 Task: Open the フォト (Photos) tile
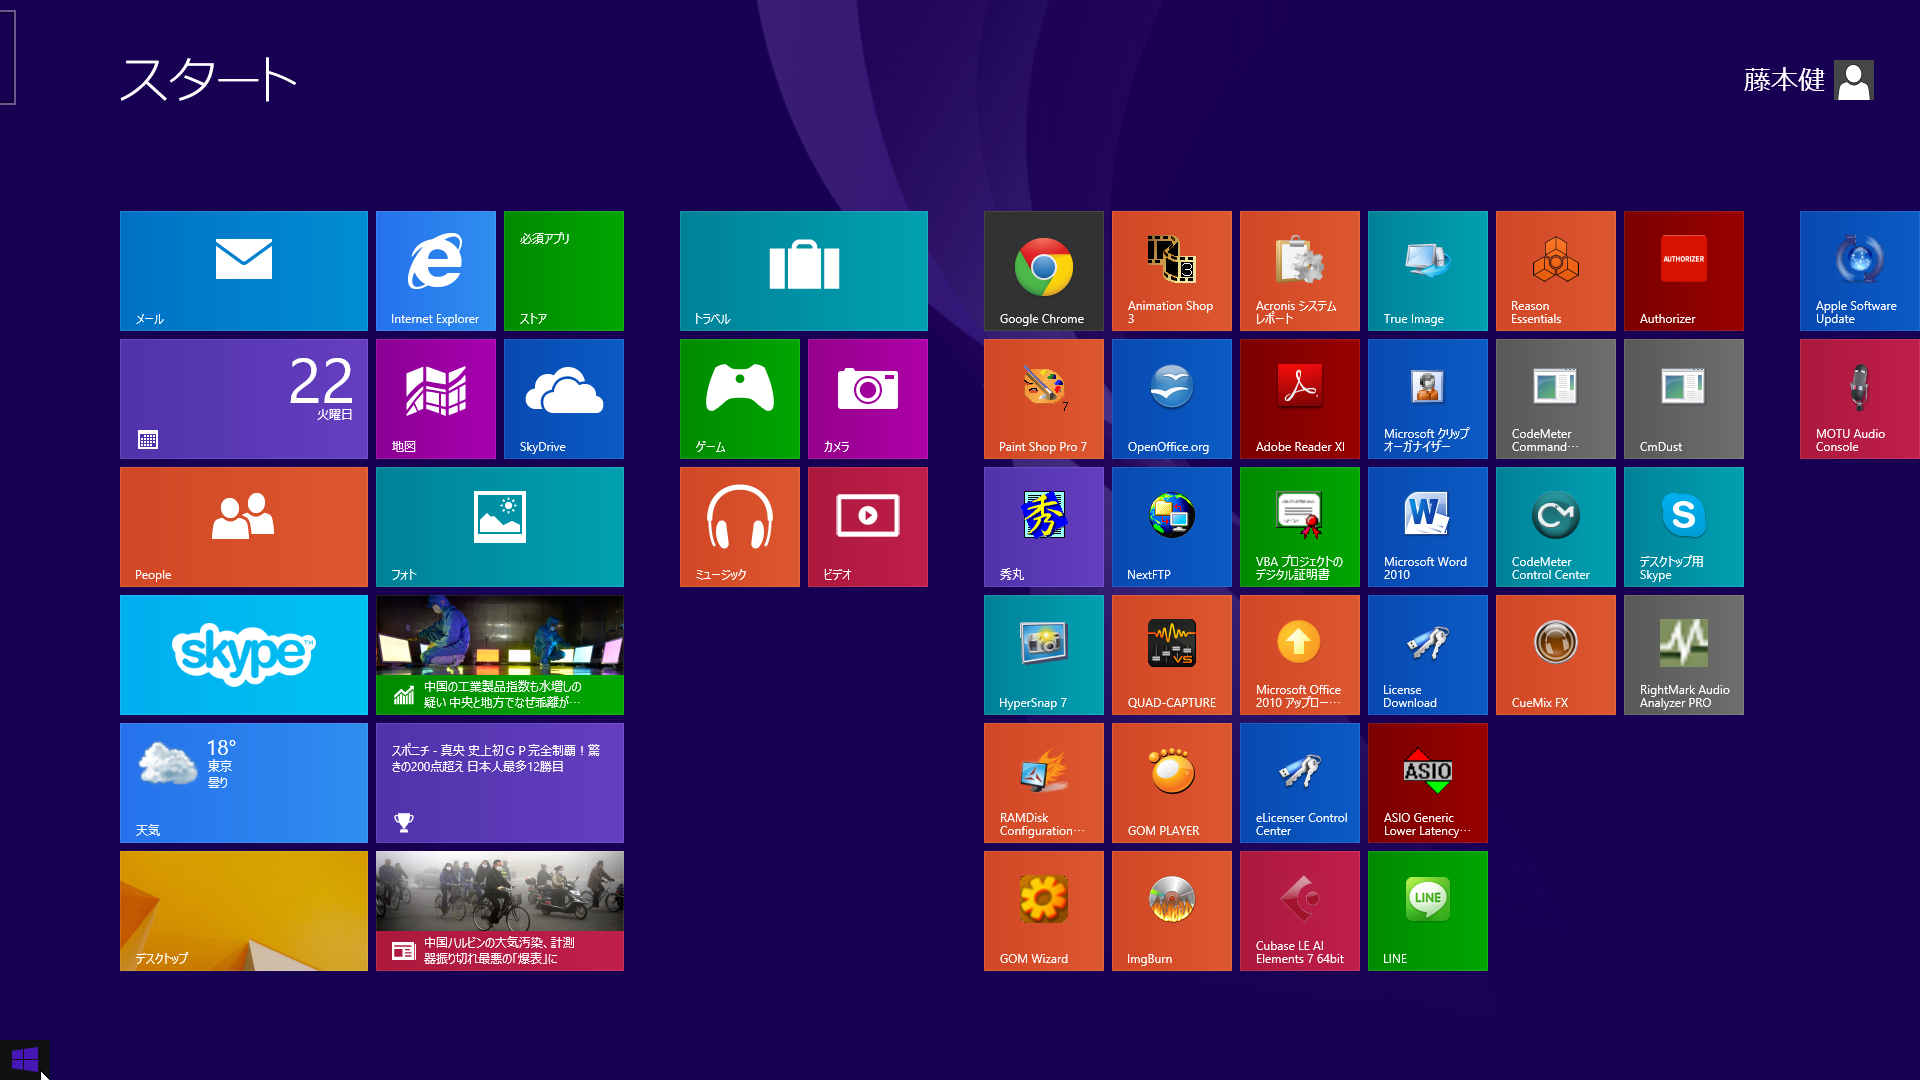(500, 527)
